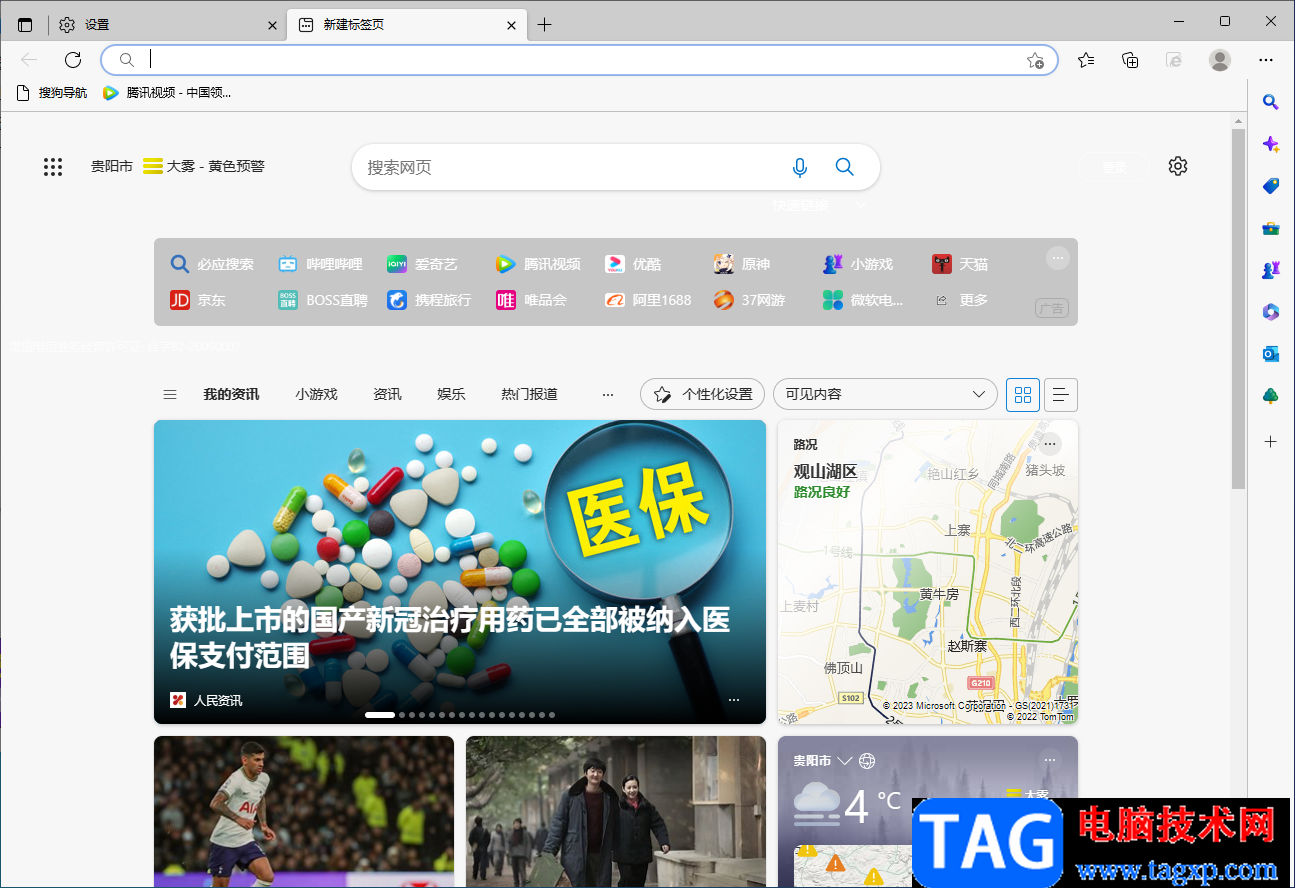Open the 爱奇艺 quick link
This screenshot has height=888, width=1295.
click(422, 264)
